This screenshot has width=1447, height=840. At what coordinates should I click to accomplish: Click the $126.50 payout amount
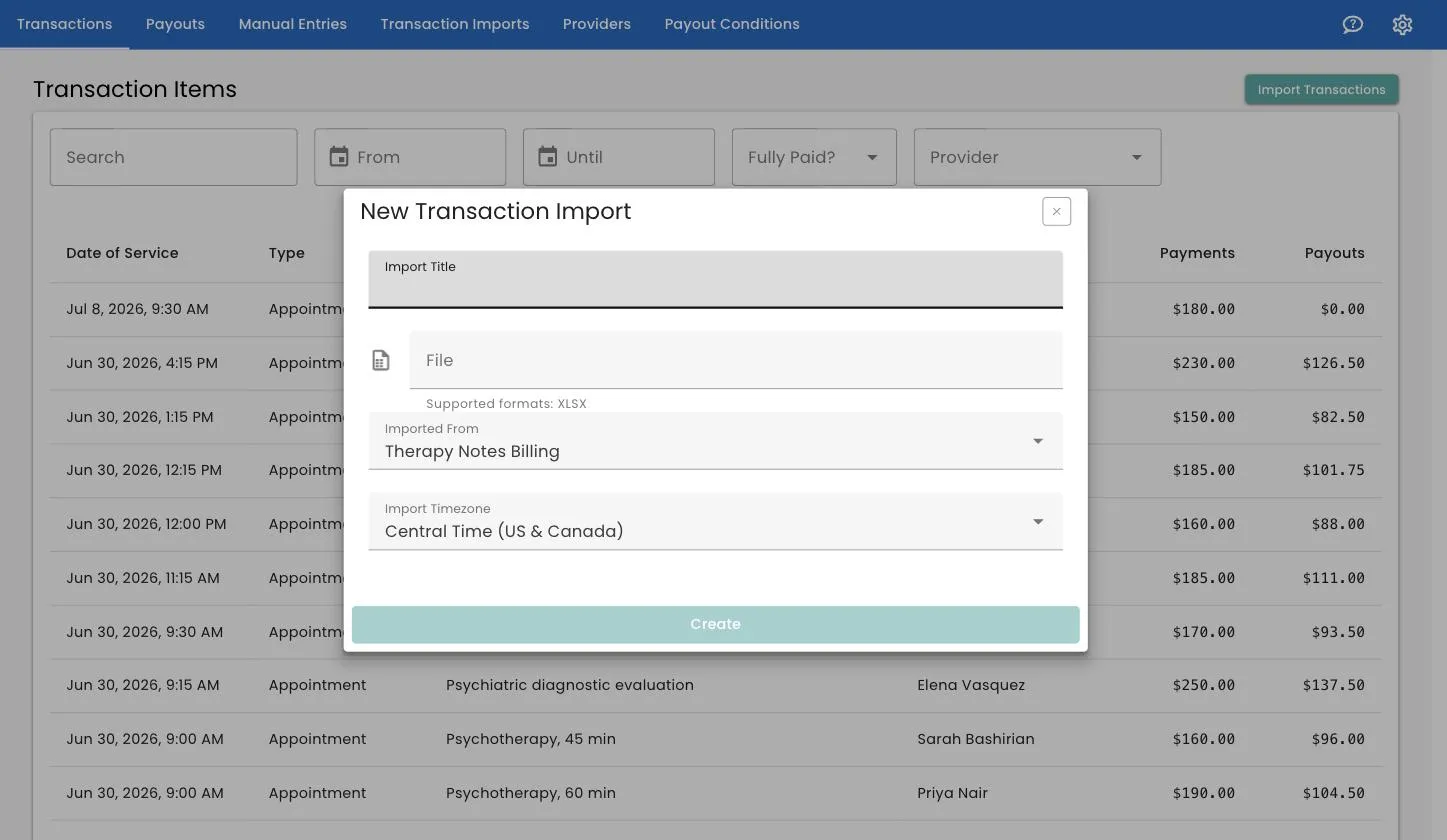(1334, 363)
